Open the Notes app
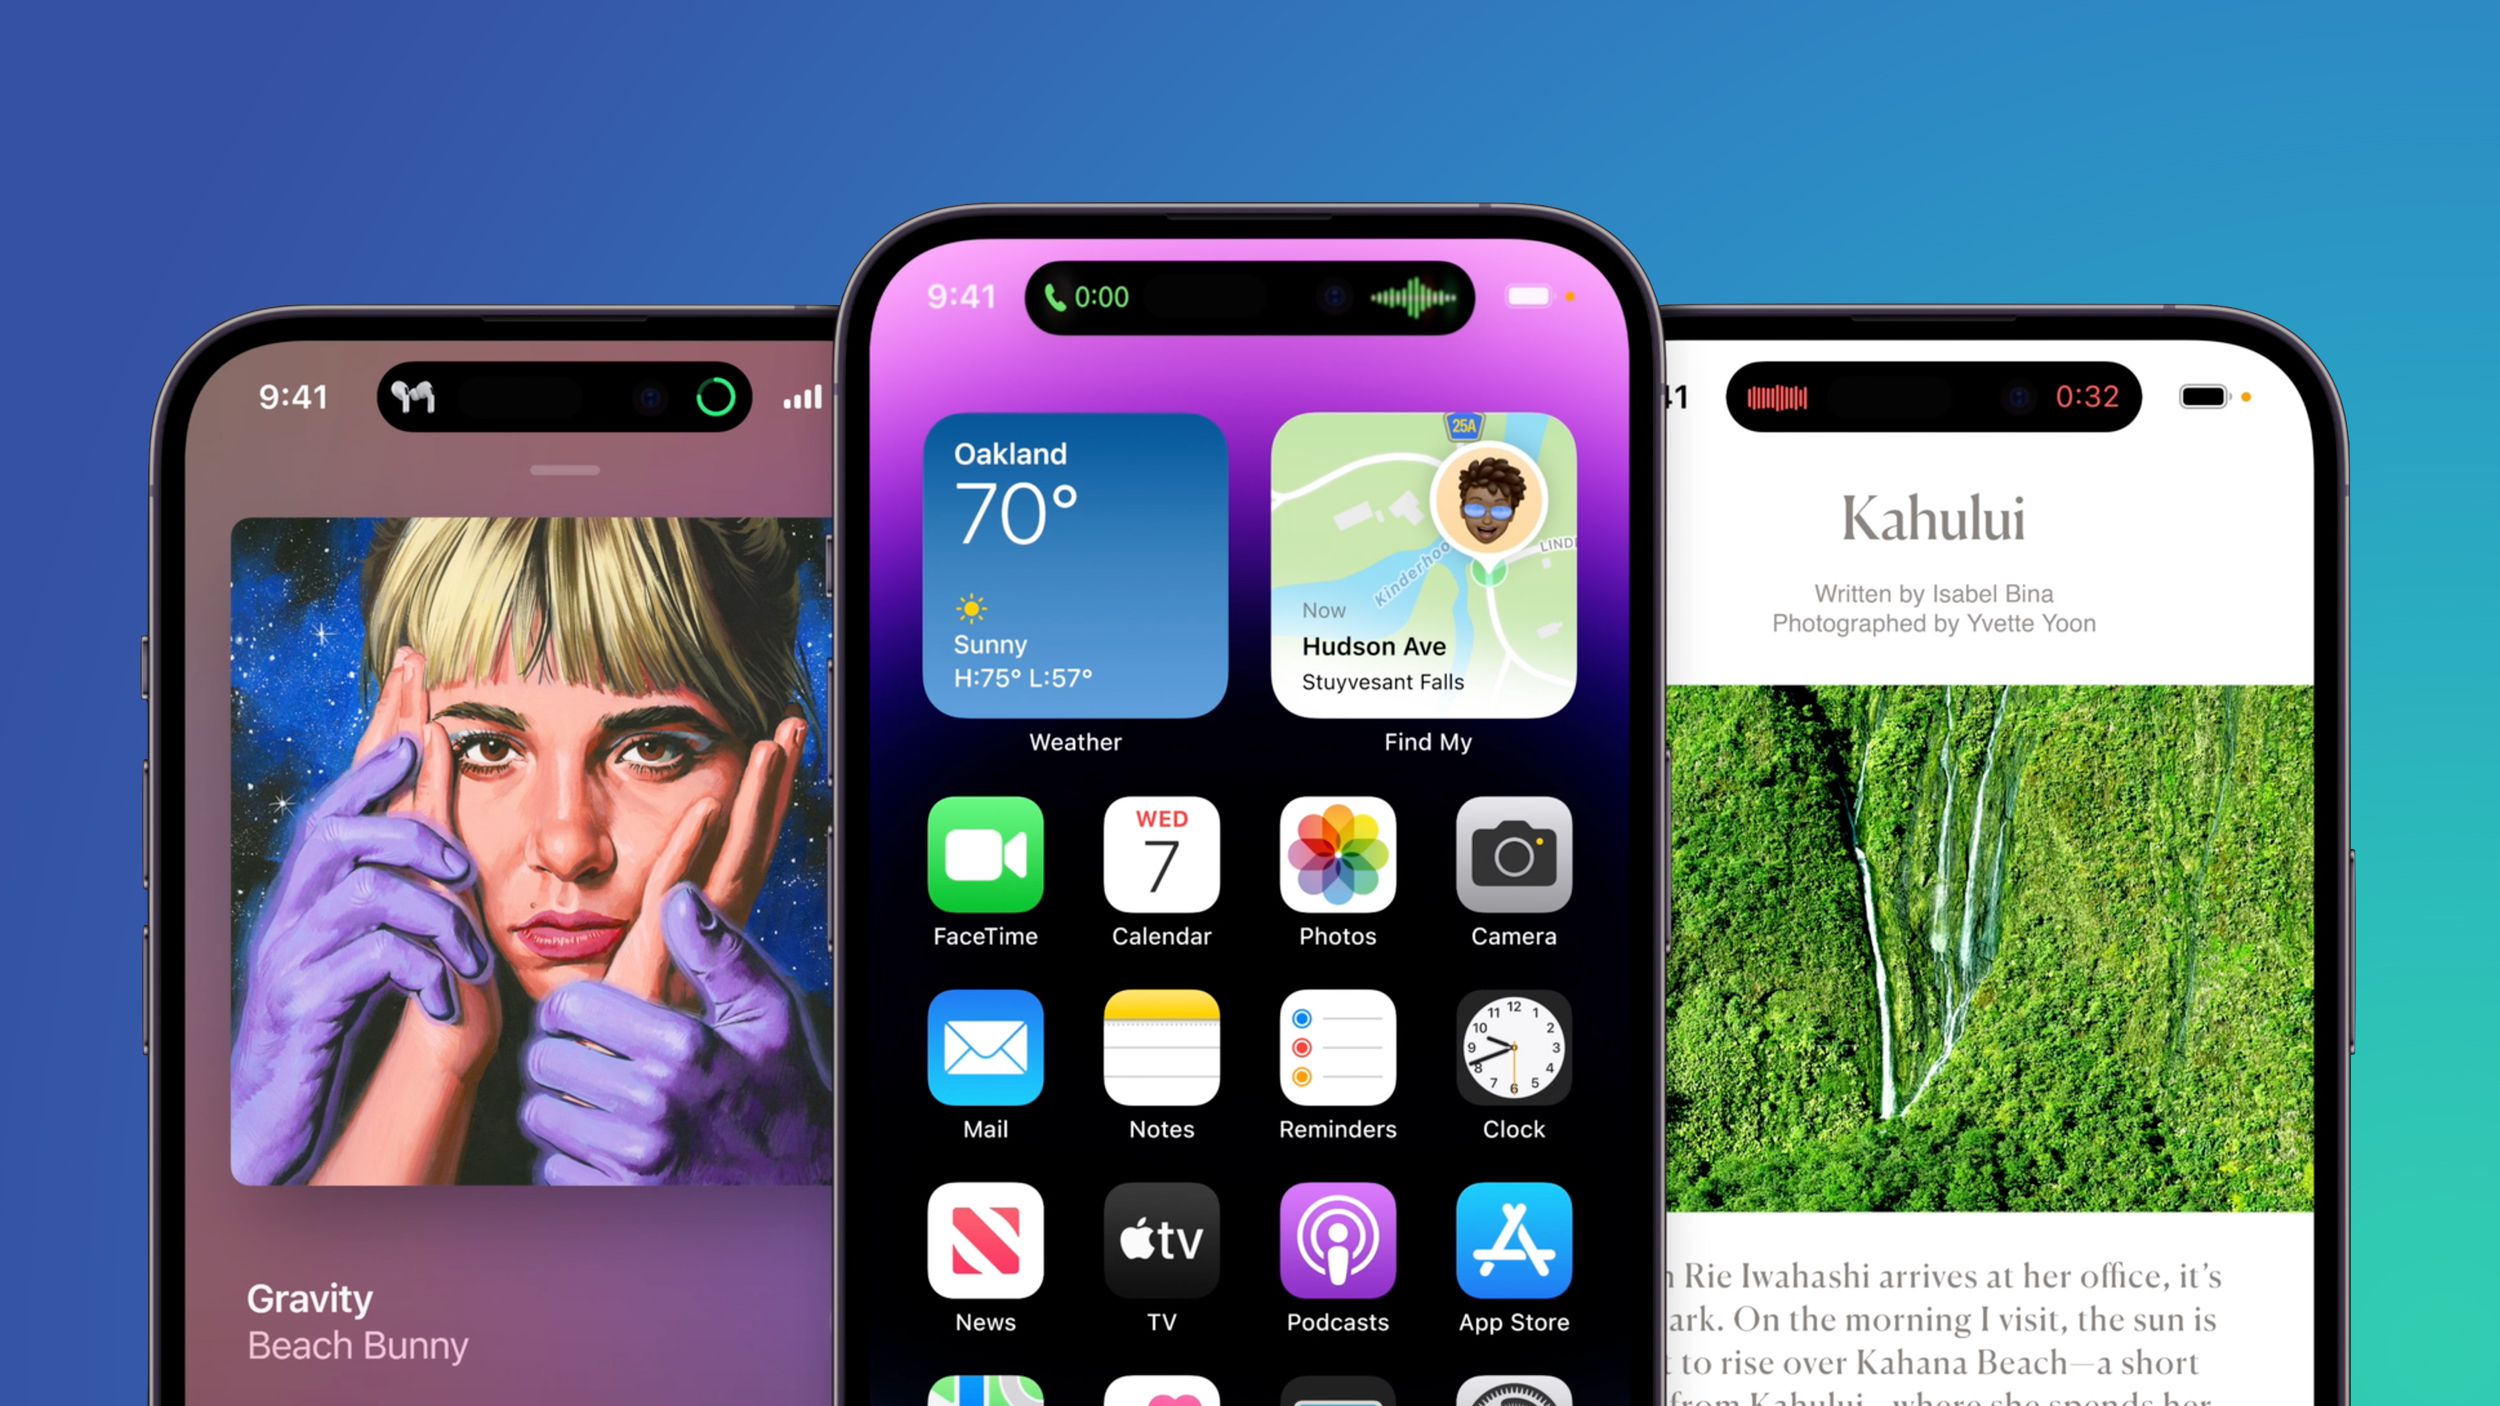The image size is (2500, 1406). click(x=1161, y=1047)
